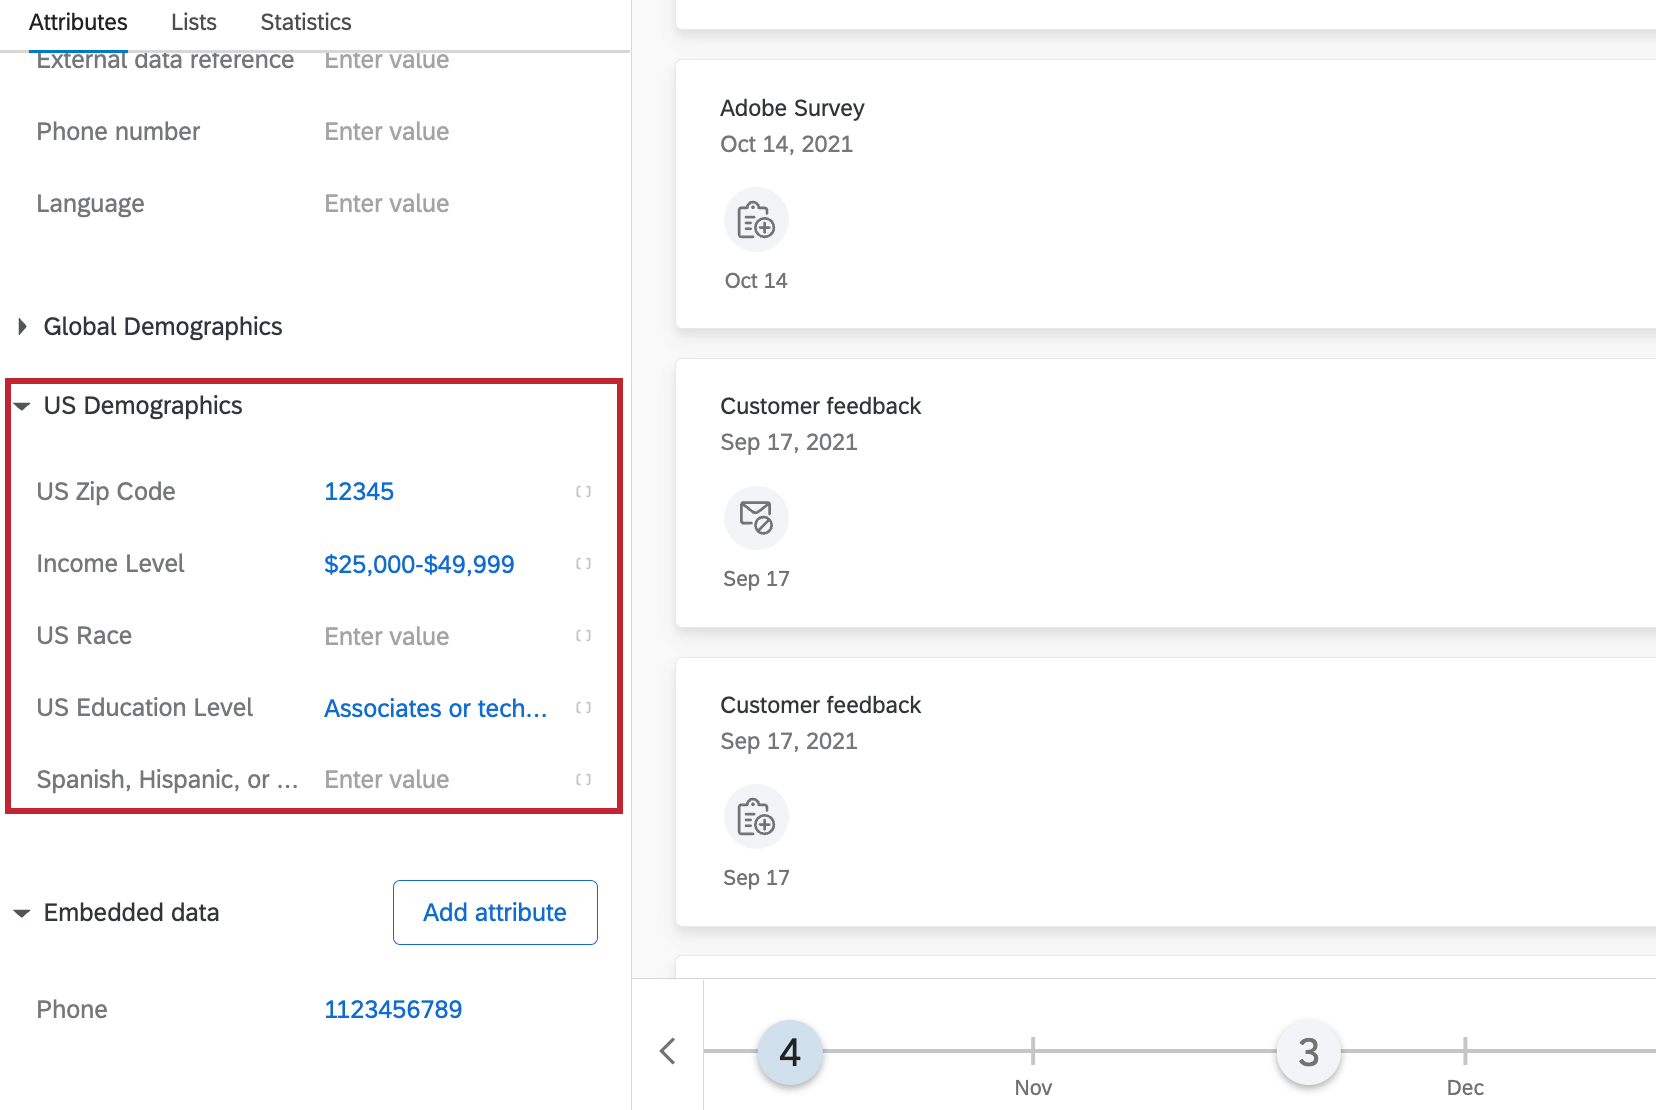Collapse the US Demographics section

pos(22,406)
